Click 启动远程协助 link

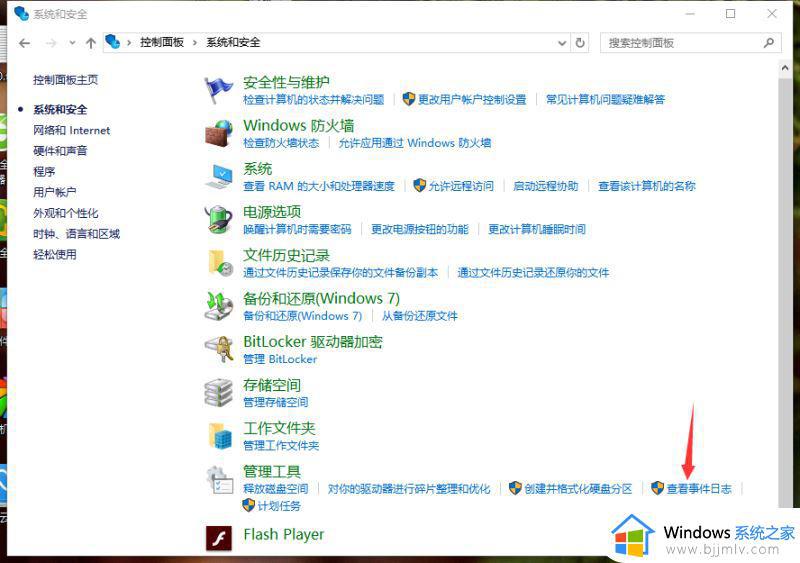545,186
